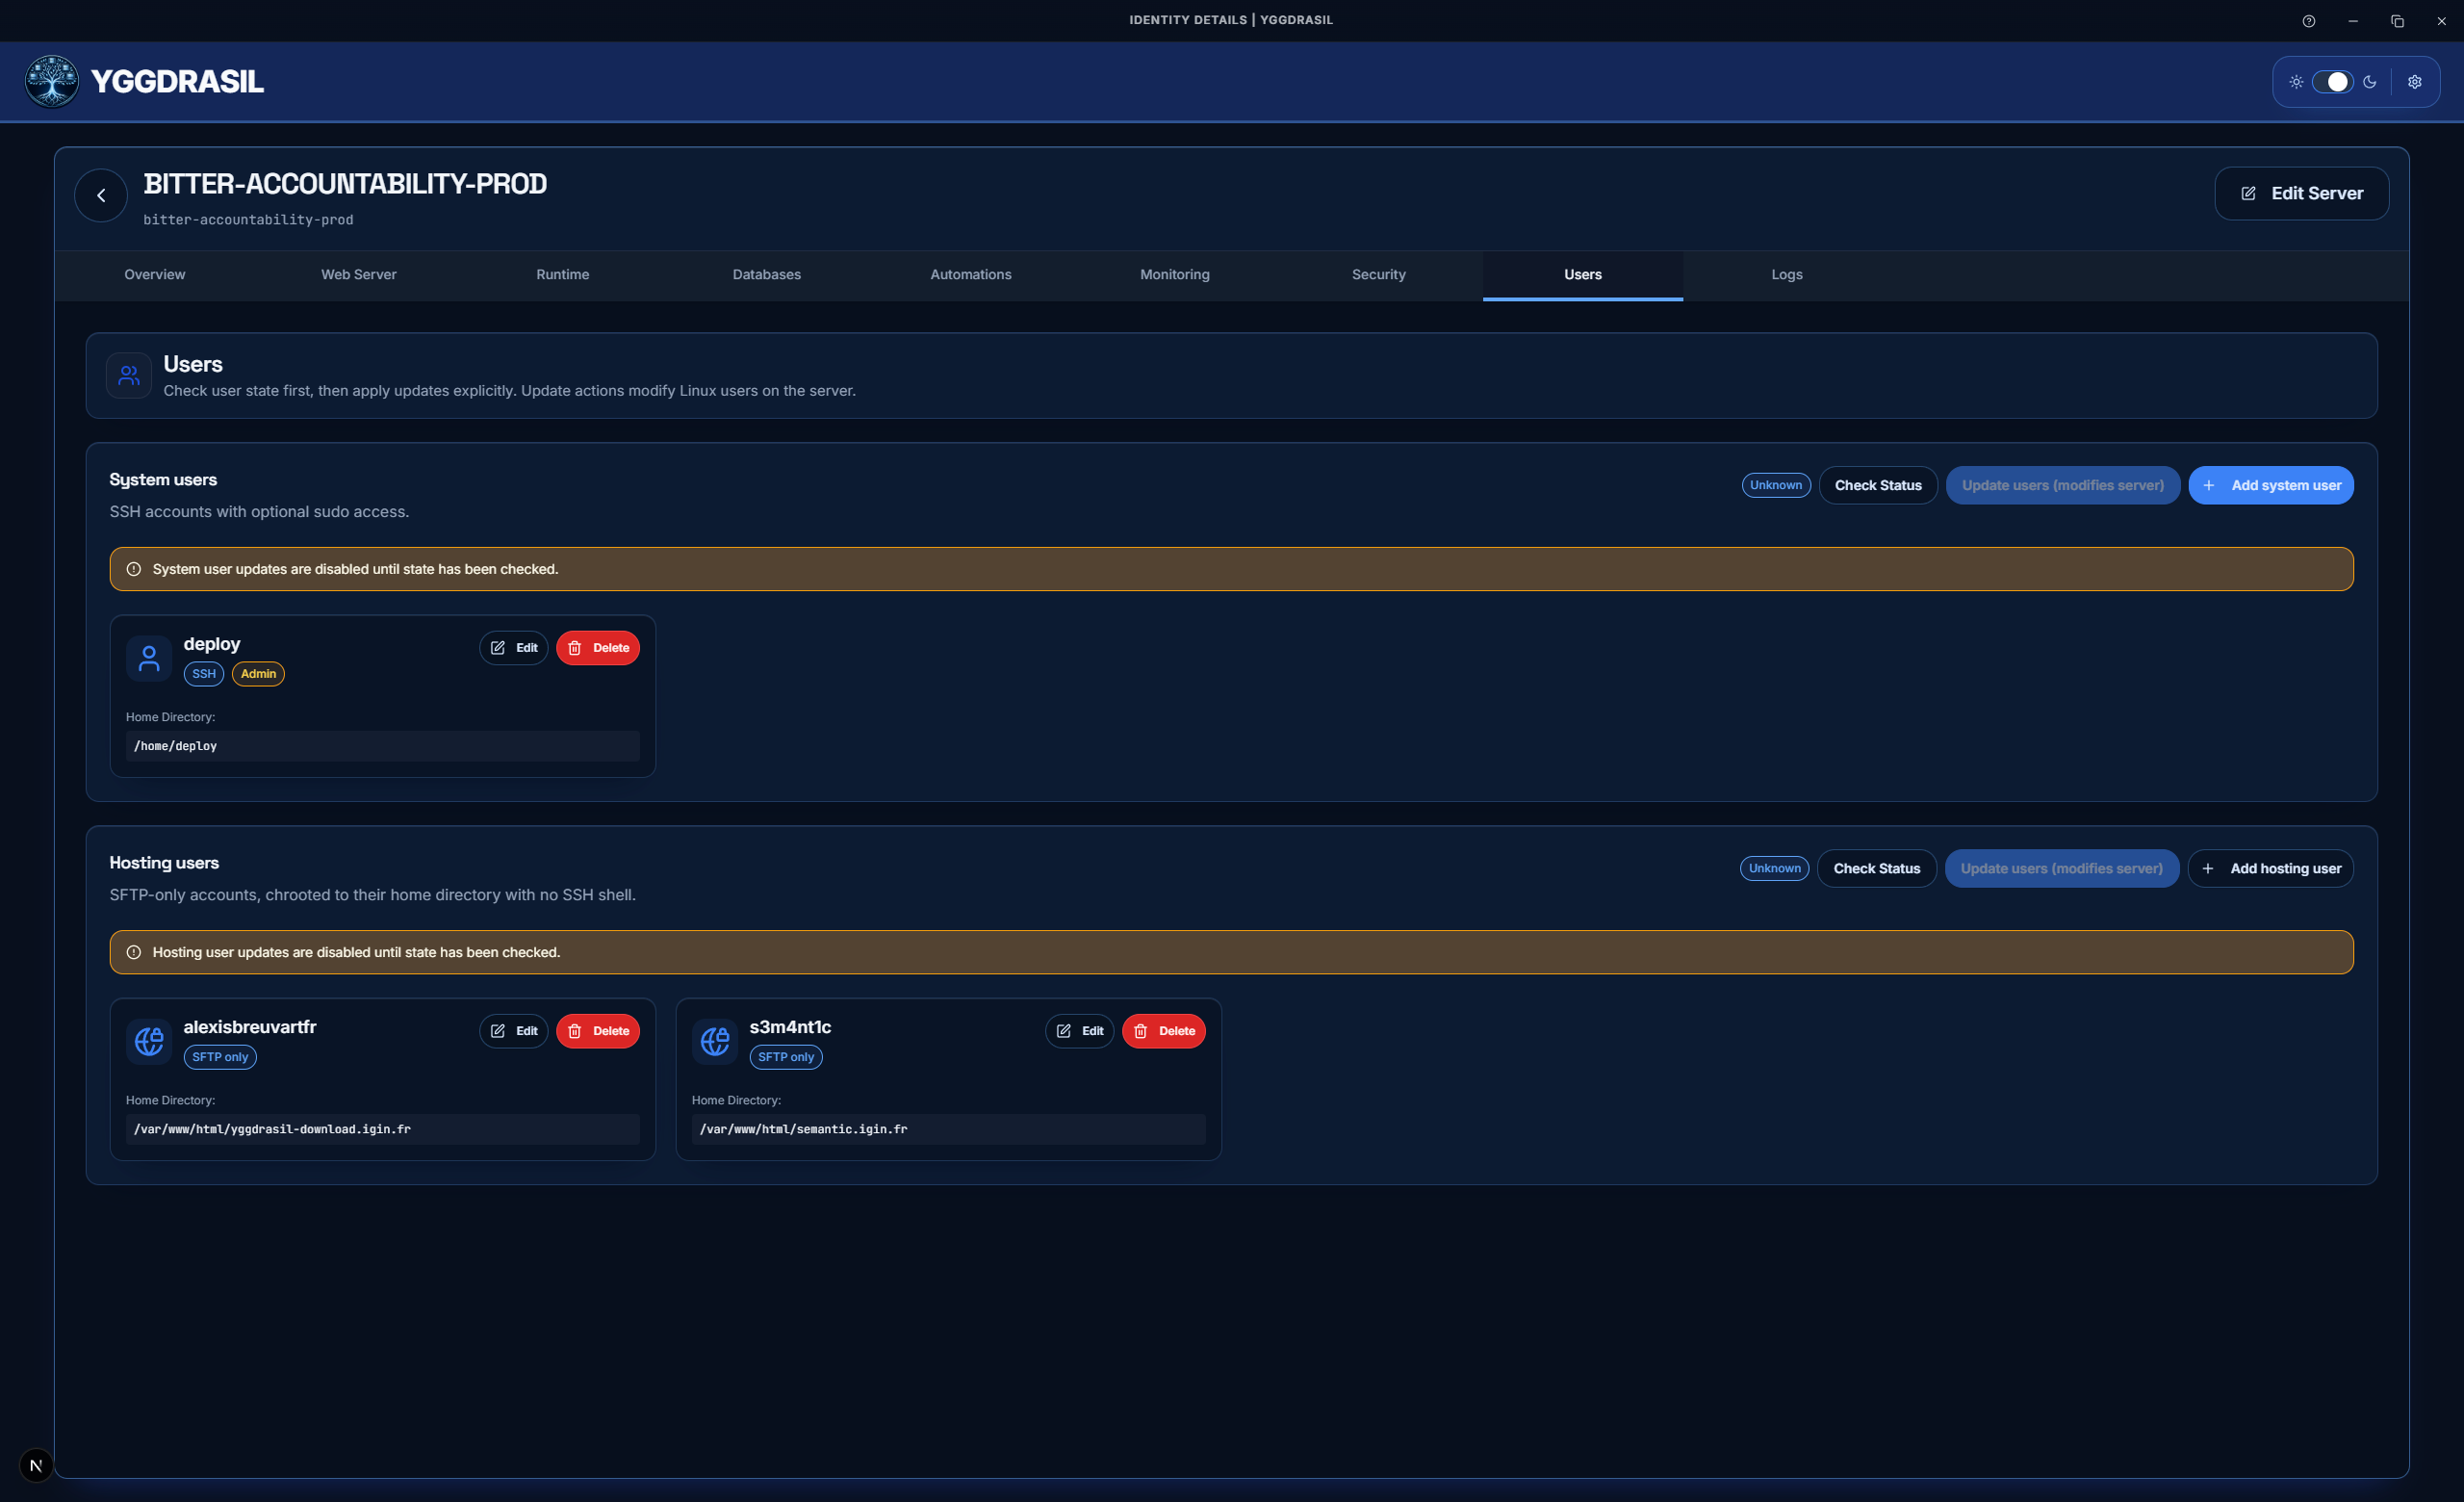Edit the s3m4nt1c hosting user
This screenshot has width=2464, height=1502.
pyautogui.click(x=1079, y=1031)
